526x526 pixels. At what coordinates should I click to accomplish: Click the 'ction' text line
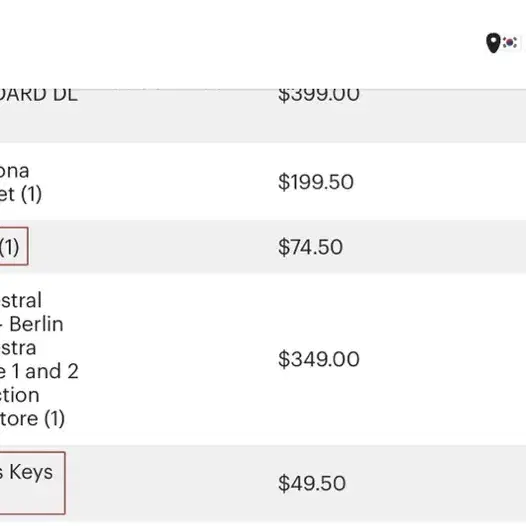click(x=20, y=395)
